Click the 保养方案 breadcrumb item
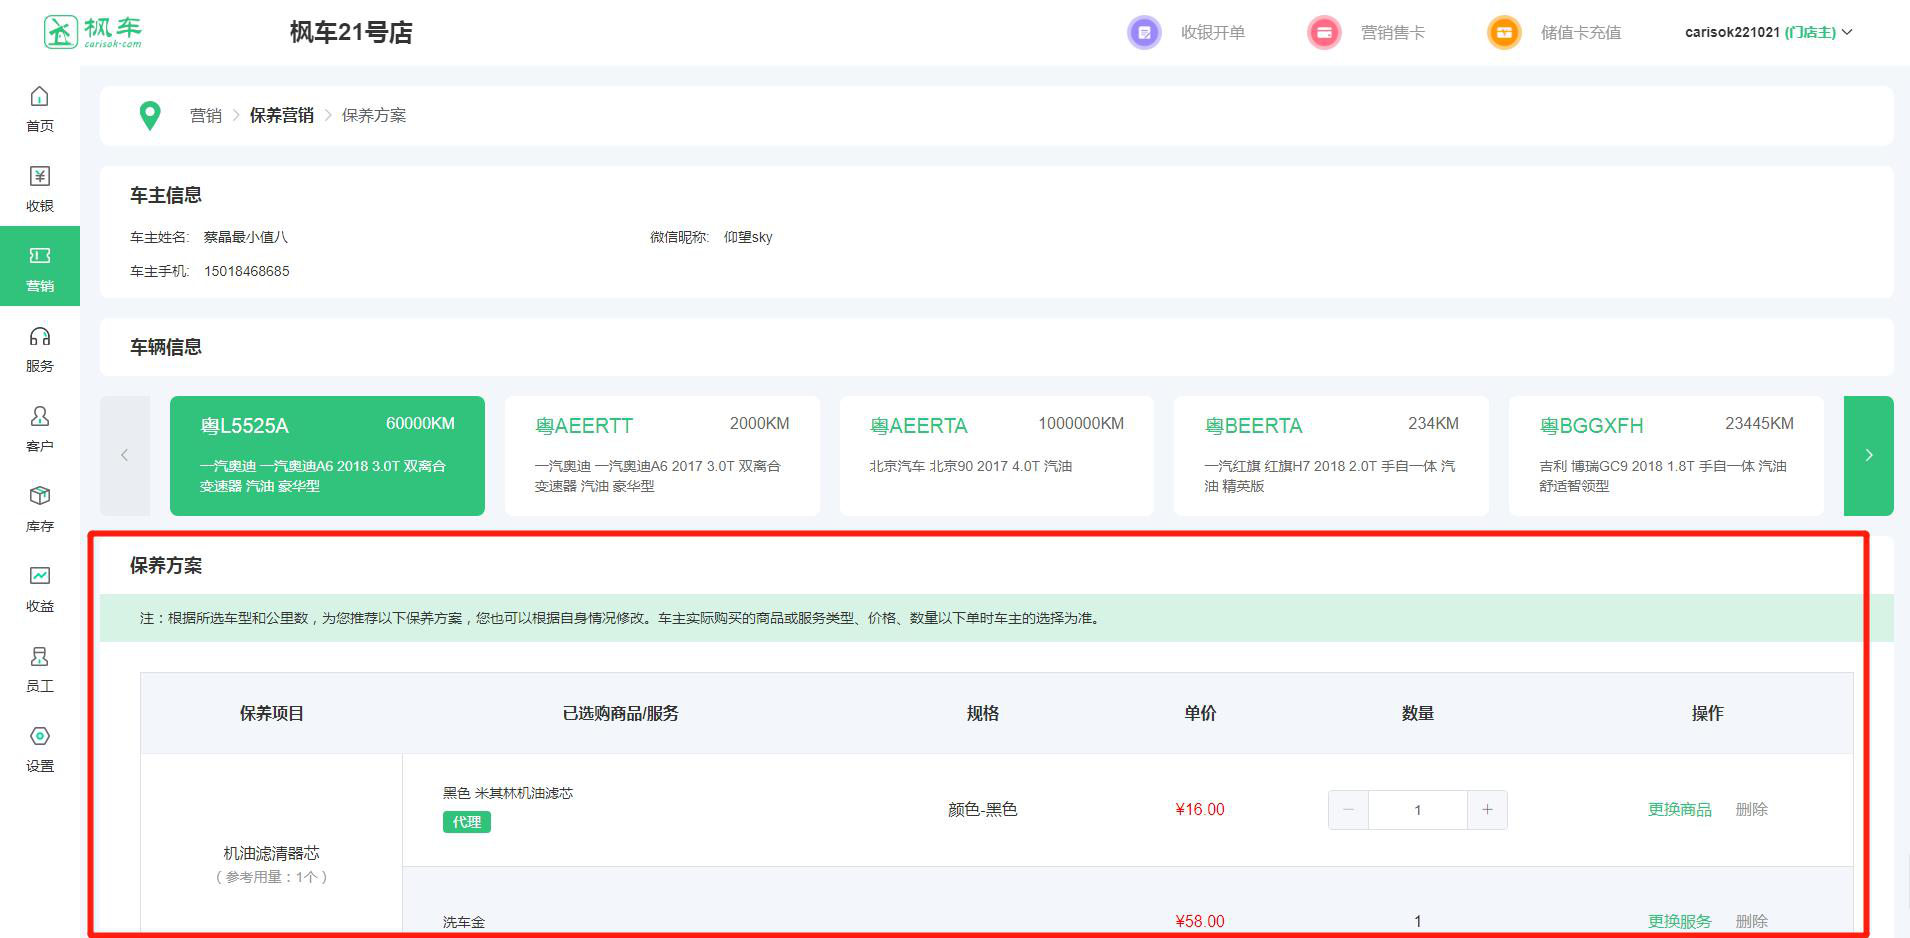Image resolution: width=1910 pixels, height=938 pixels. pos(374,116)
